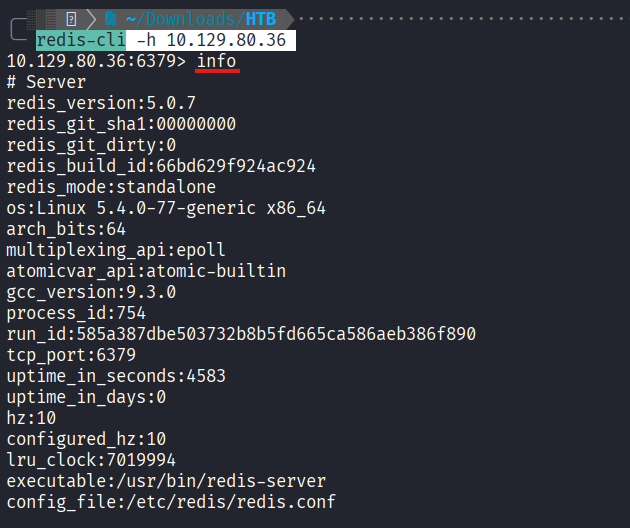630x528 pixels.
Task: Click the redis_mode:standalone line
Action: click(x=111, y=187)
